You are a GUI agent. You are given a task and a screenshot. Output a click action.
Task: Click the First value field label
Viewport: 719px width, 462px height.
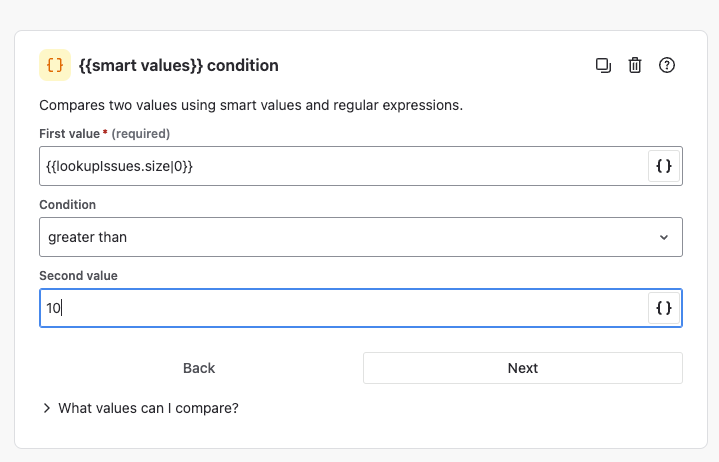[x=70, y=133]
